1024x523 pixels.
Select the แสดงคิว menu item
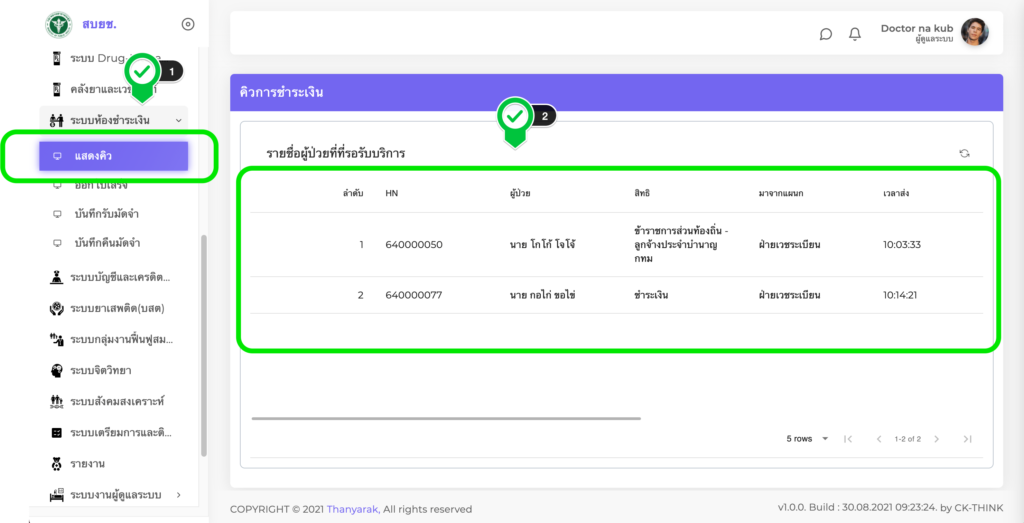coord(113,156)
